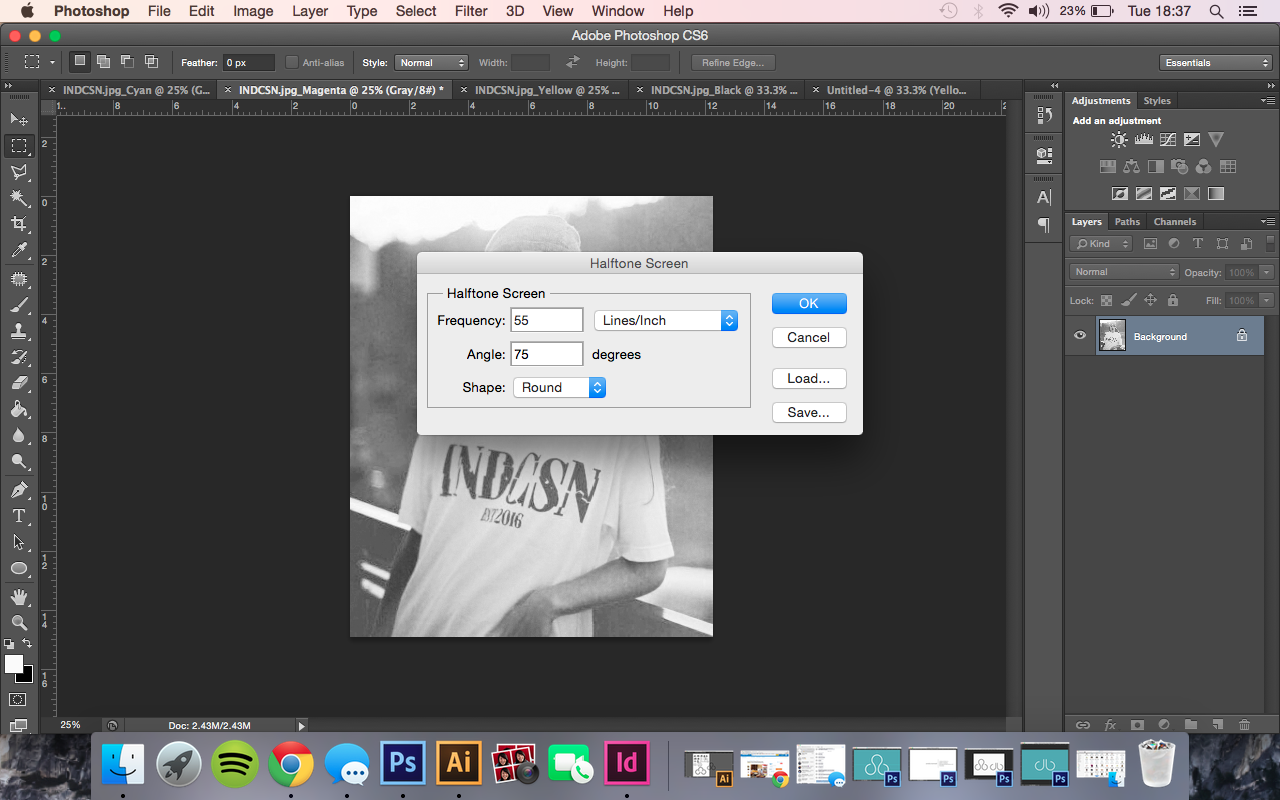This screenshot has height=800, width=1280.
Task: Toggle visibility of the Background layer
Action: (x=1080, y=336)
